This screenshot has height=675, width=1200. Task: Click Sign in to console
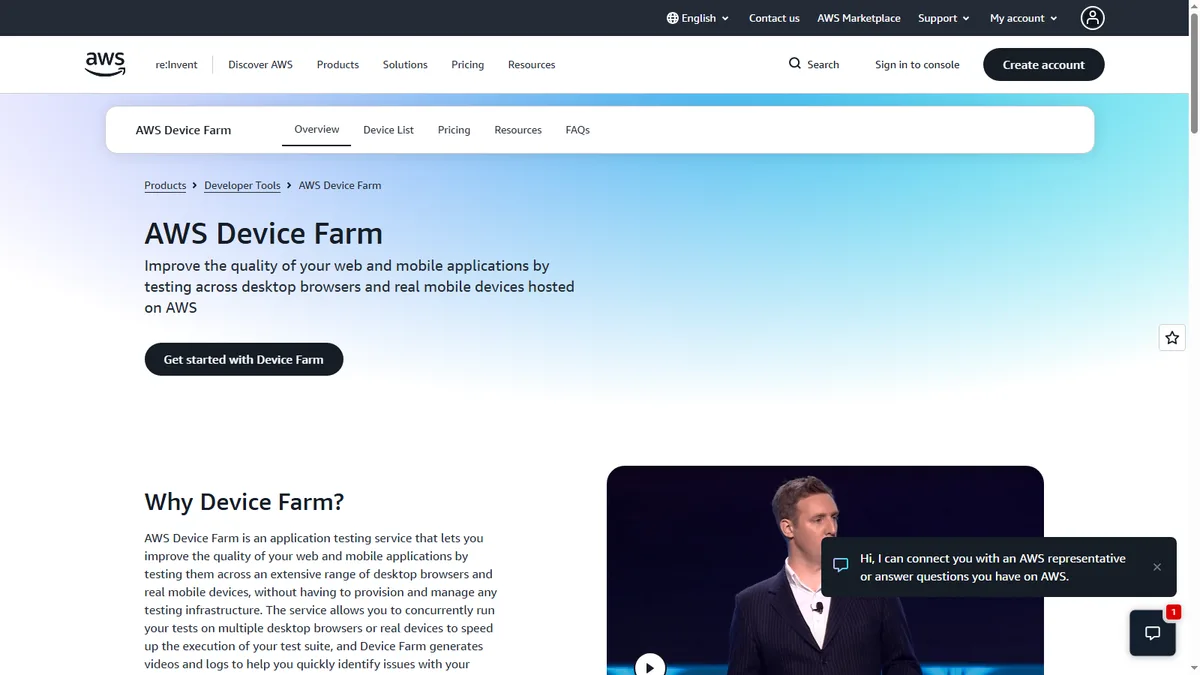917,64
